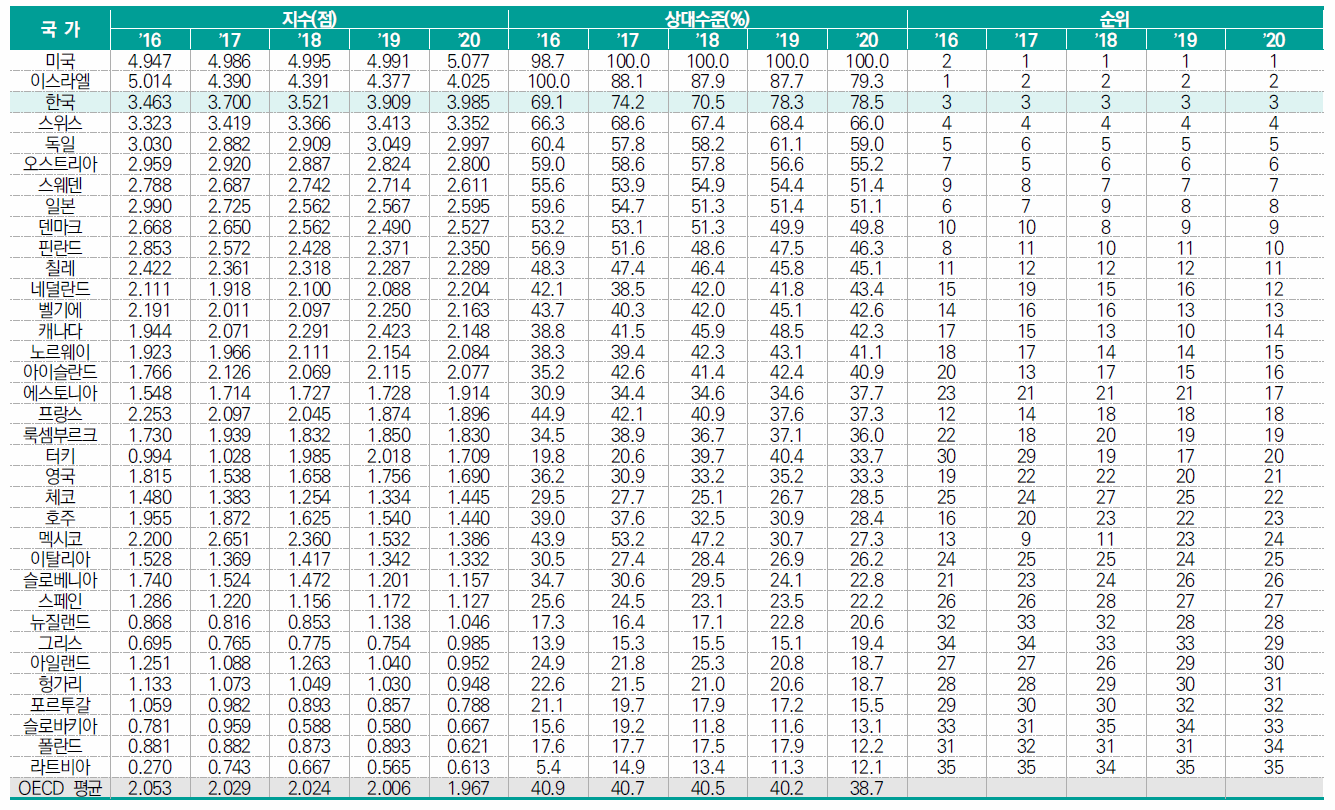
Task: Select the country name 헝가리
Action: click(60, 684)
